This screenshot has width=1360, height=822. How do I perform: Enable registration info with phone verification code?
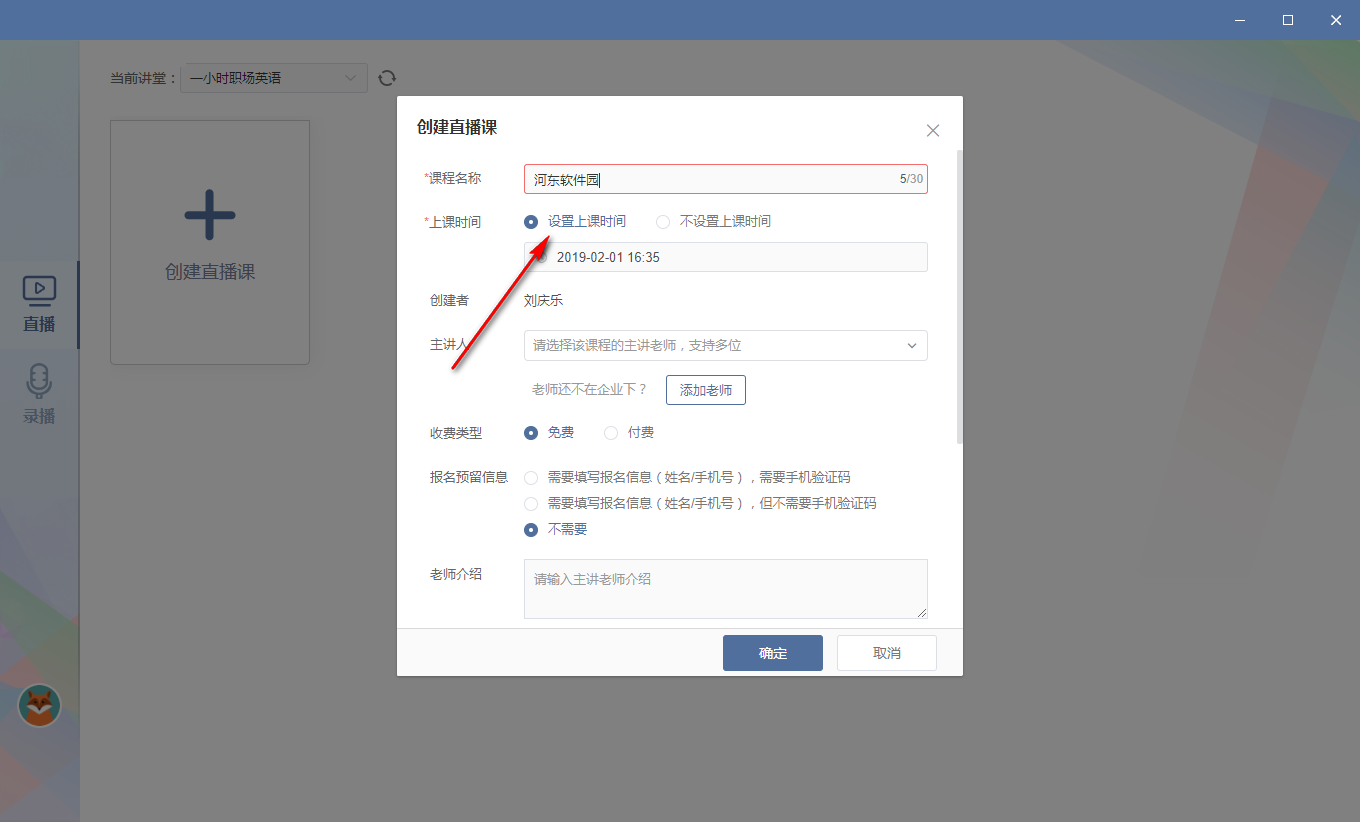[530, 477]
